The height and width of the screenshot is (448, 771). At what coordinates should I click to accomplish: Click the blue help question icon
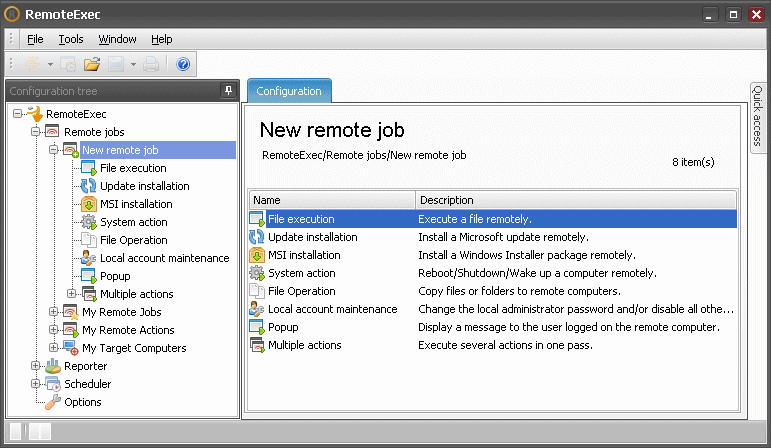[x=183, y=64]
